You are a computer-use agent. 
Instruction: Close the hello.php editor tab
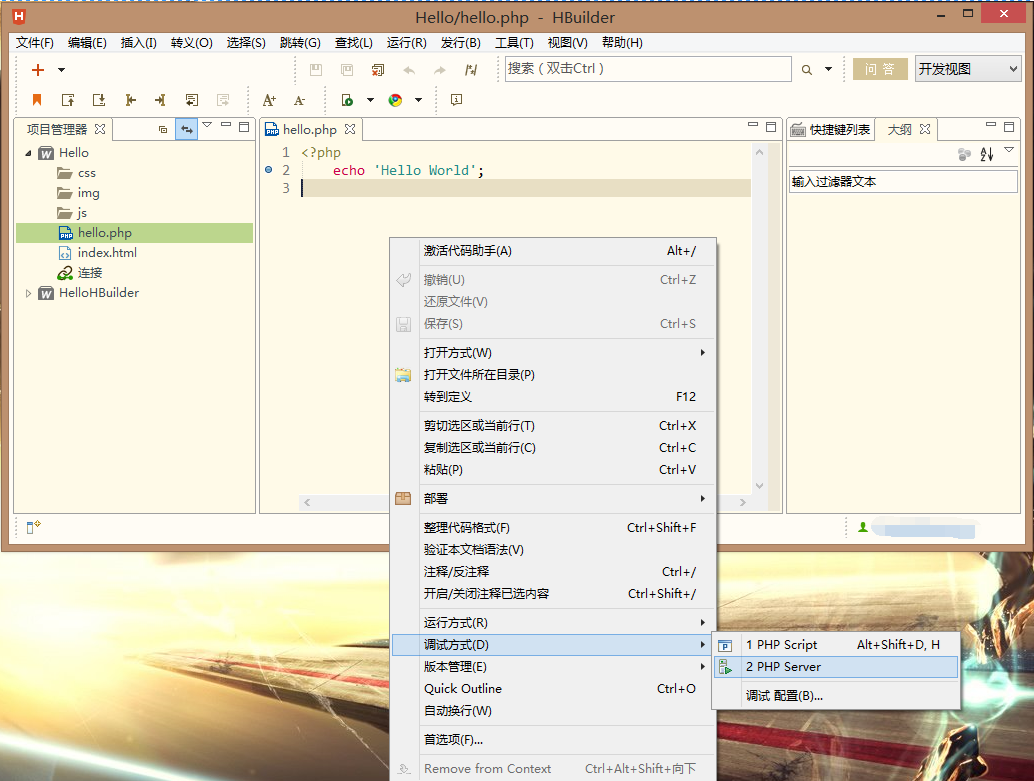(x=350, y=129)
